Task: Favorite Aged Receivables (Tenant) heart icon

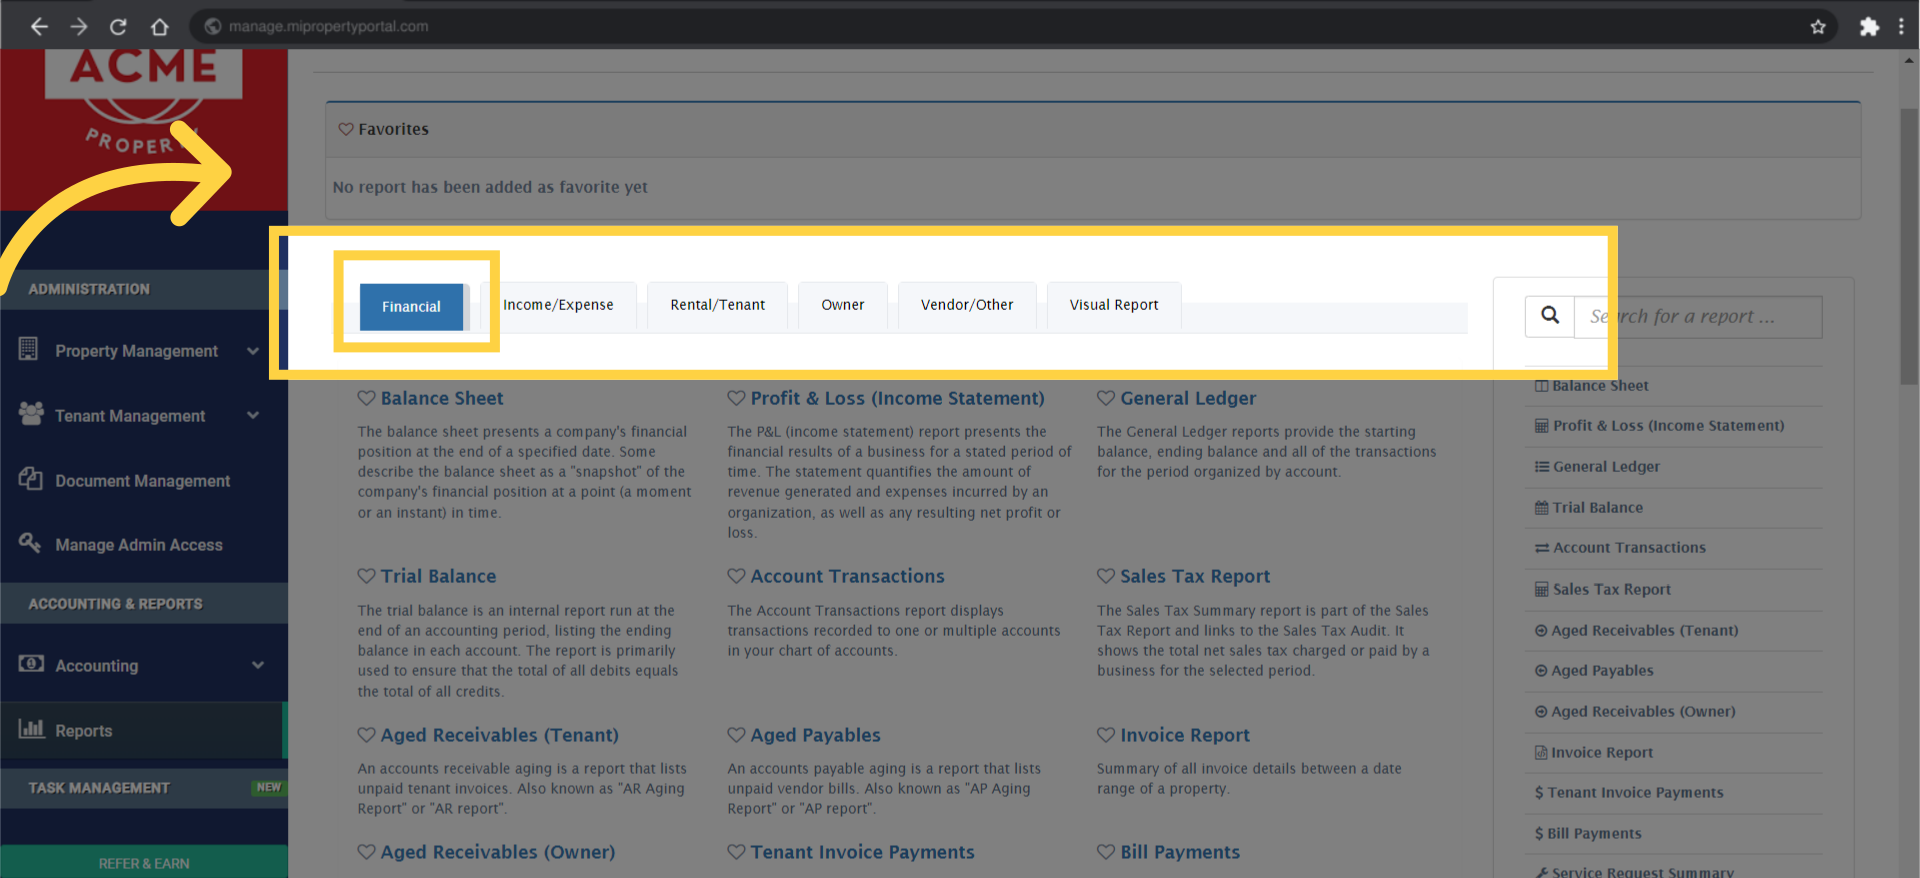Action: tap(367, 735)
